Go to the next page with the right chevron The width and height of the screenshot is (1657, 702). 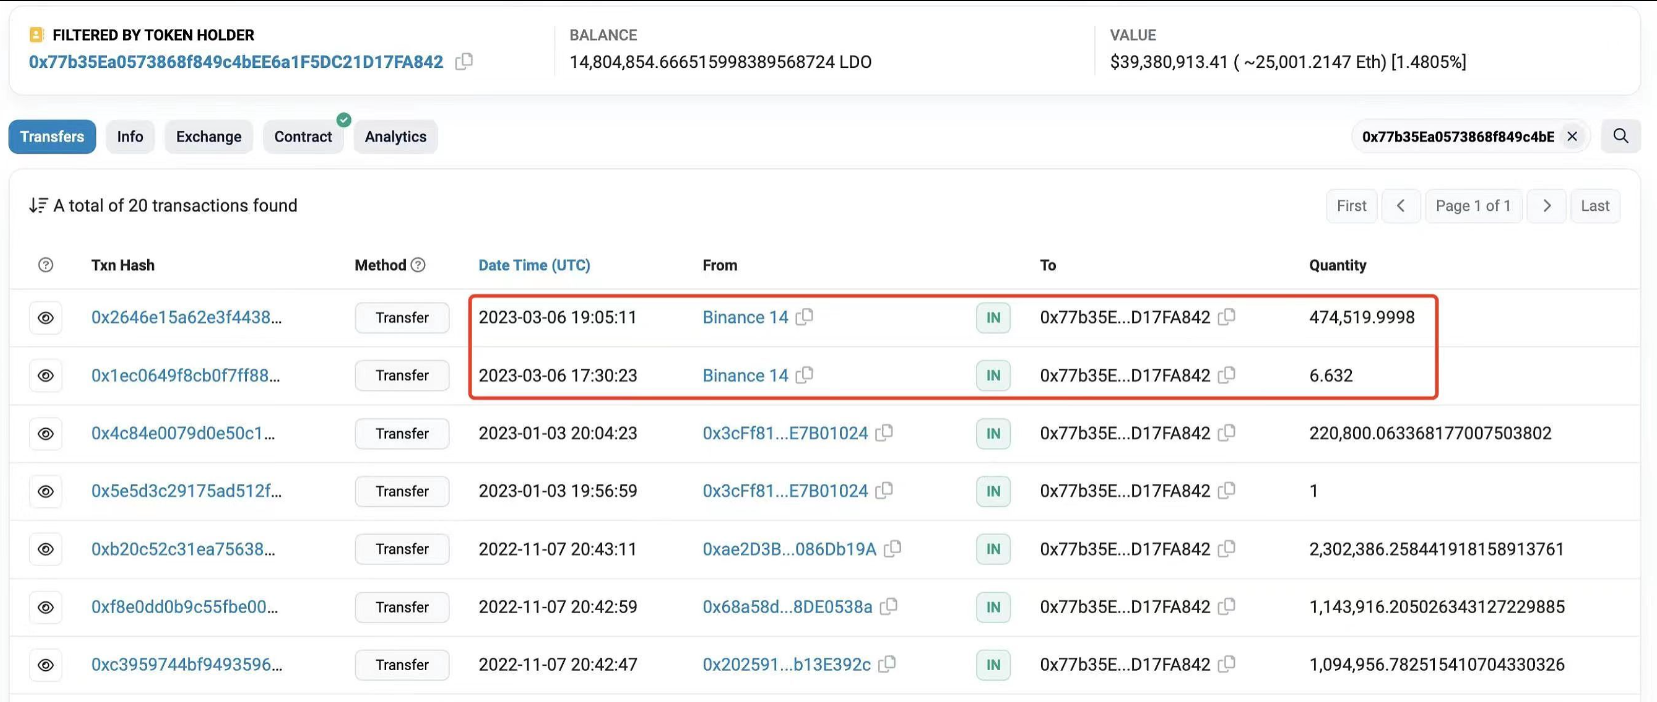1546,206
